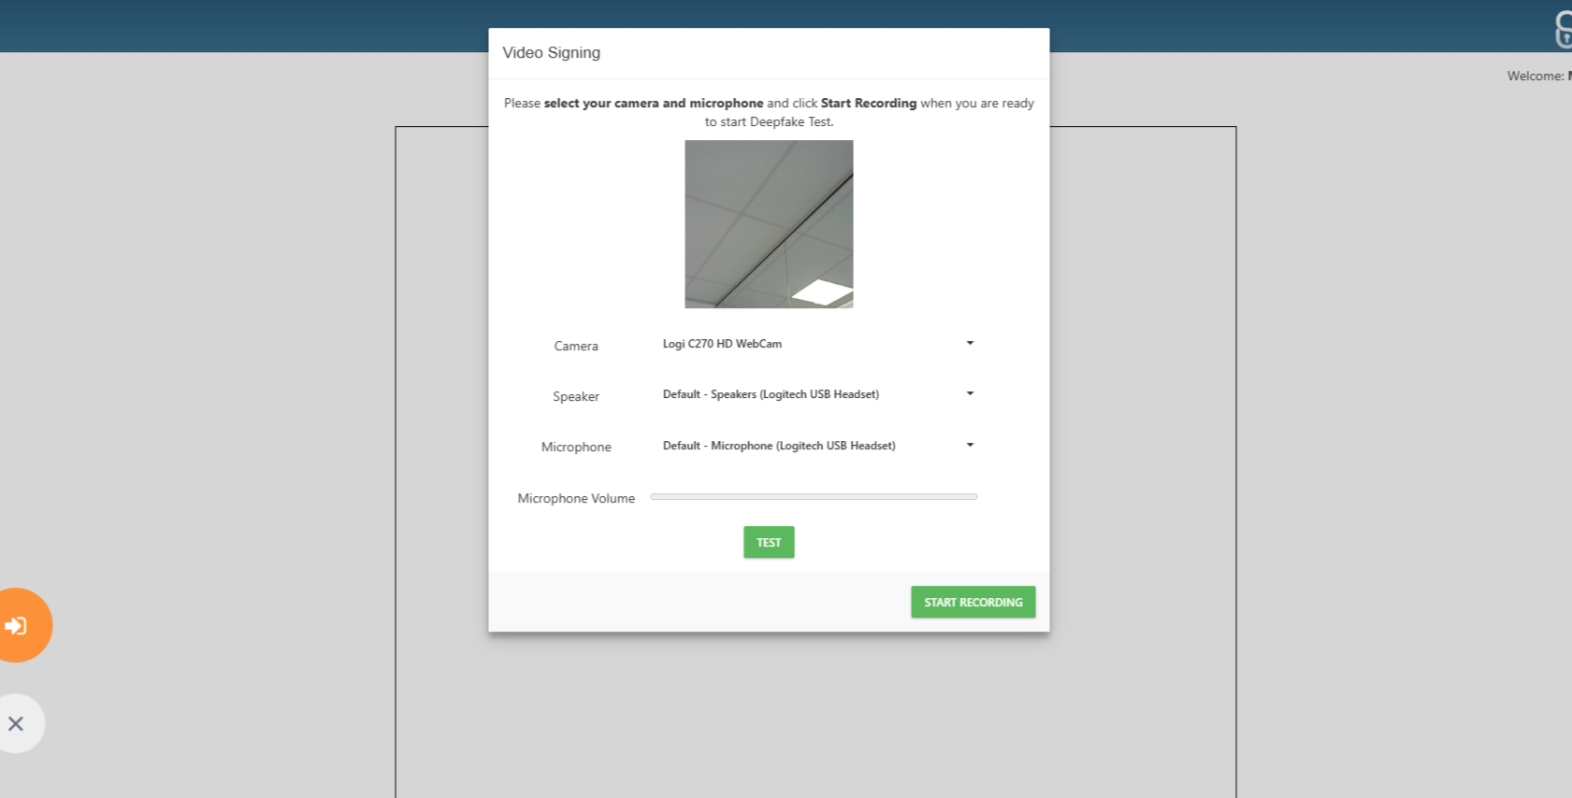Click the Camera dropdown caret arrow

[x=969, y=343]
